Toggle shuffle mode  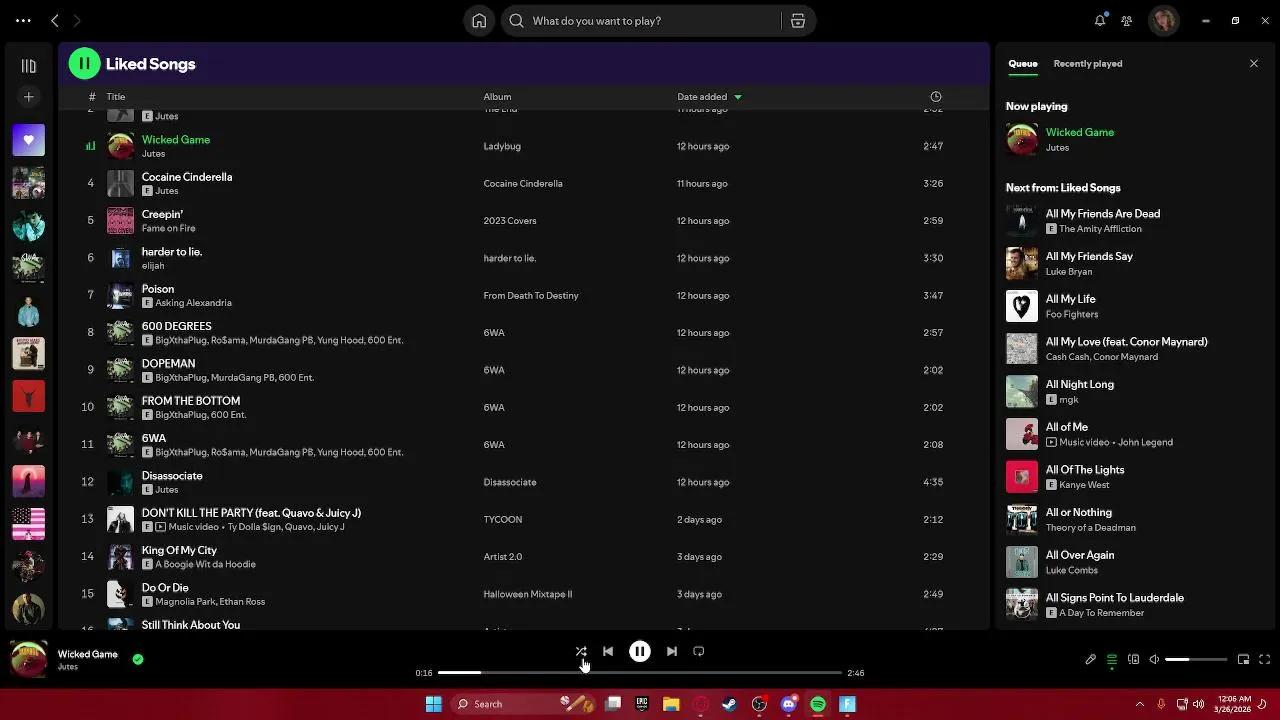click(x=581, y=651)
